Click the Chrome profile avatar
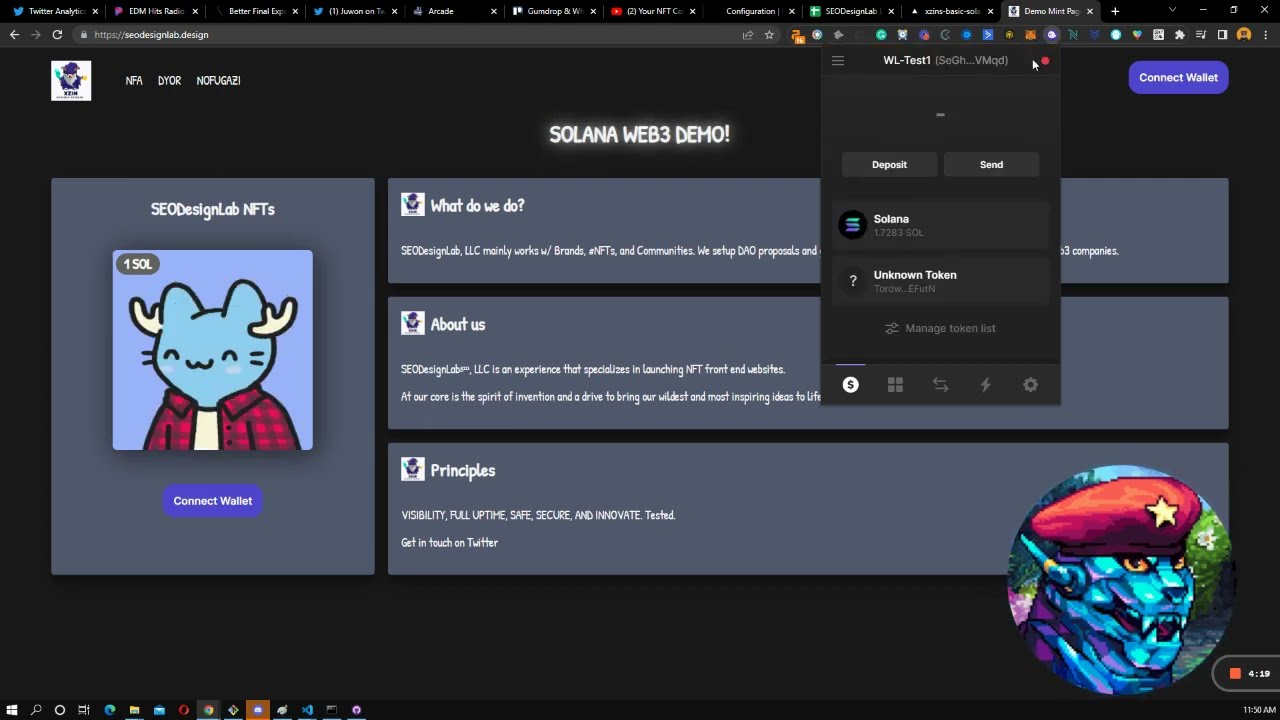 click(1244, 35)
